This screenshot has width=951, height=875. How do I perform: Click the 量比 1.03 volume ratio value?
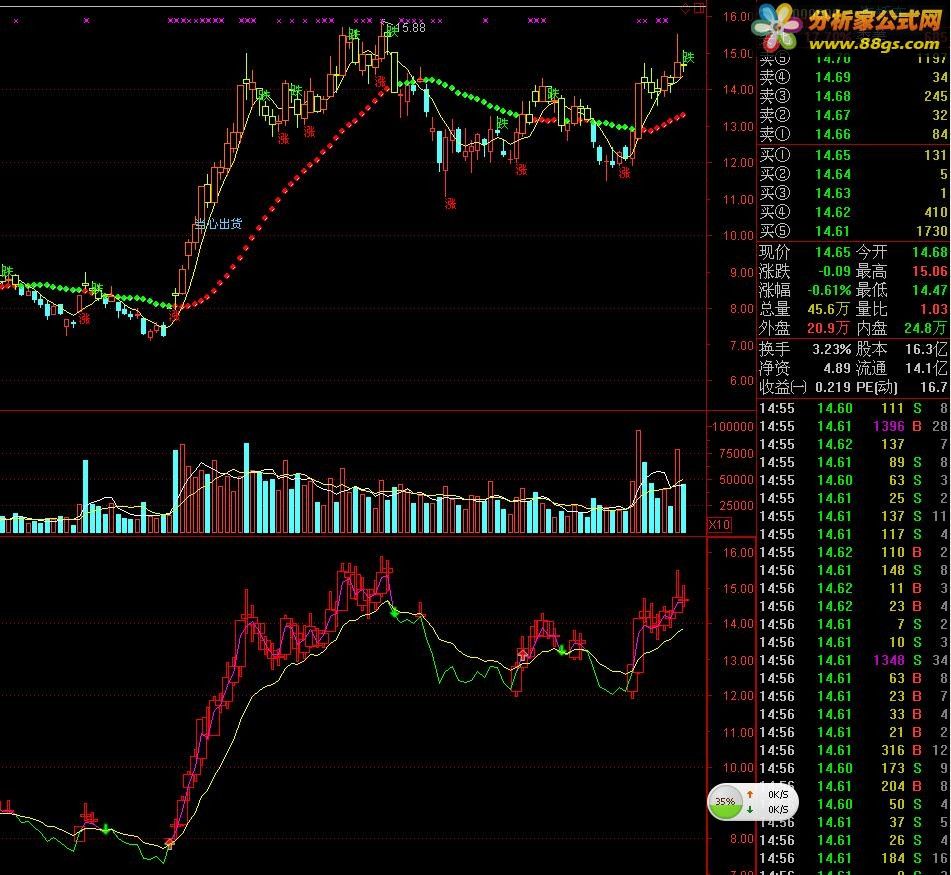(x=933, y=309)
